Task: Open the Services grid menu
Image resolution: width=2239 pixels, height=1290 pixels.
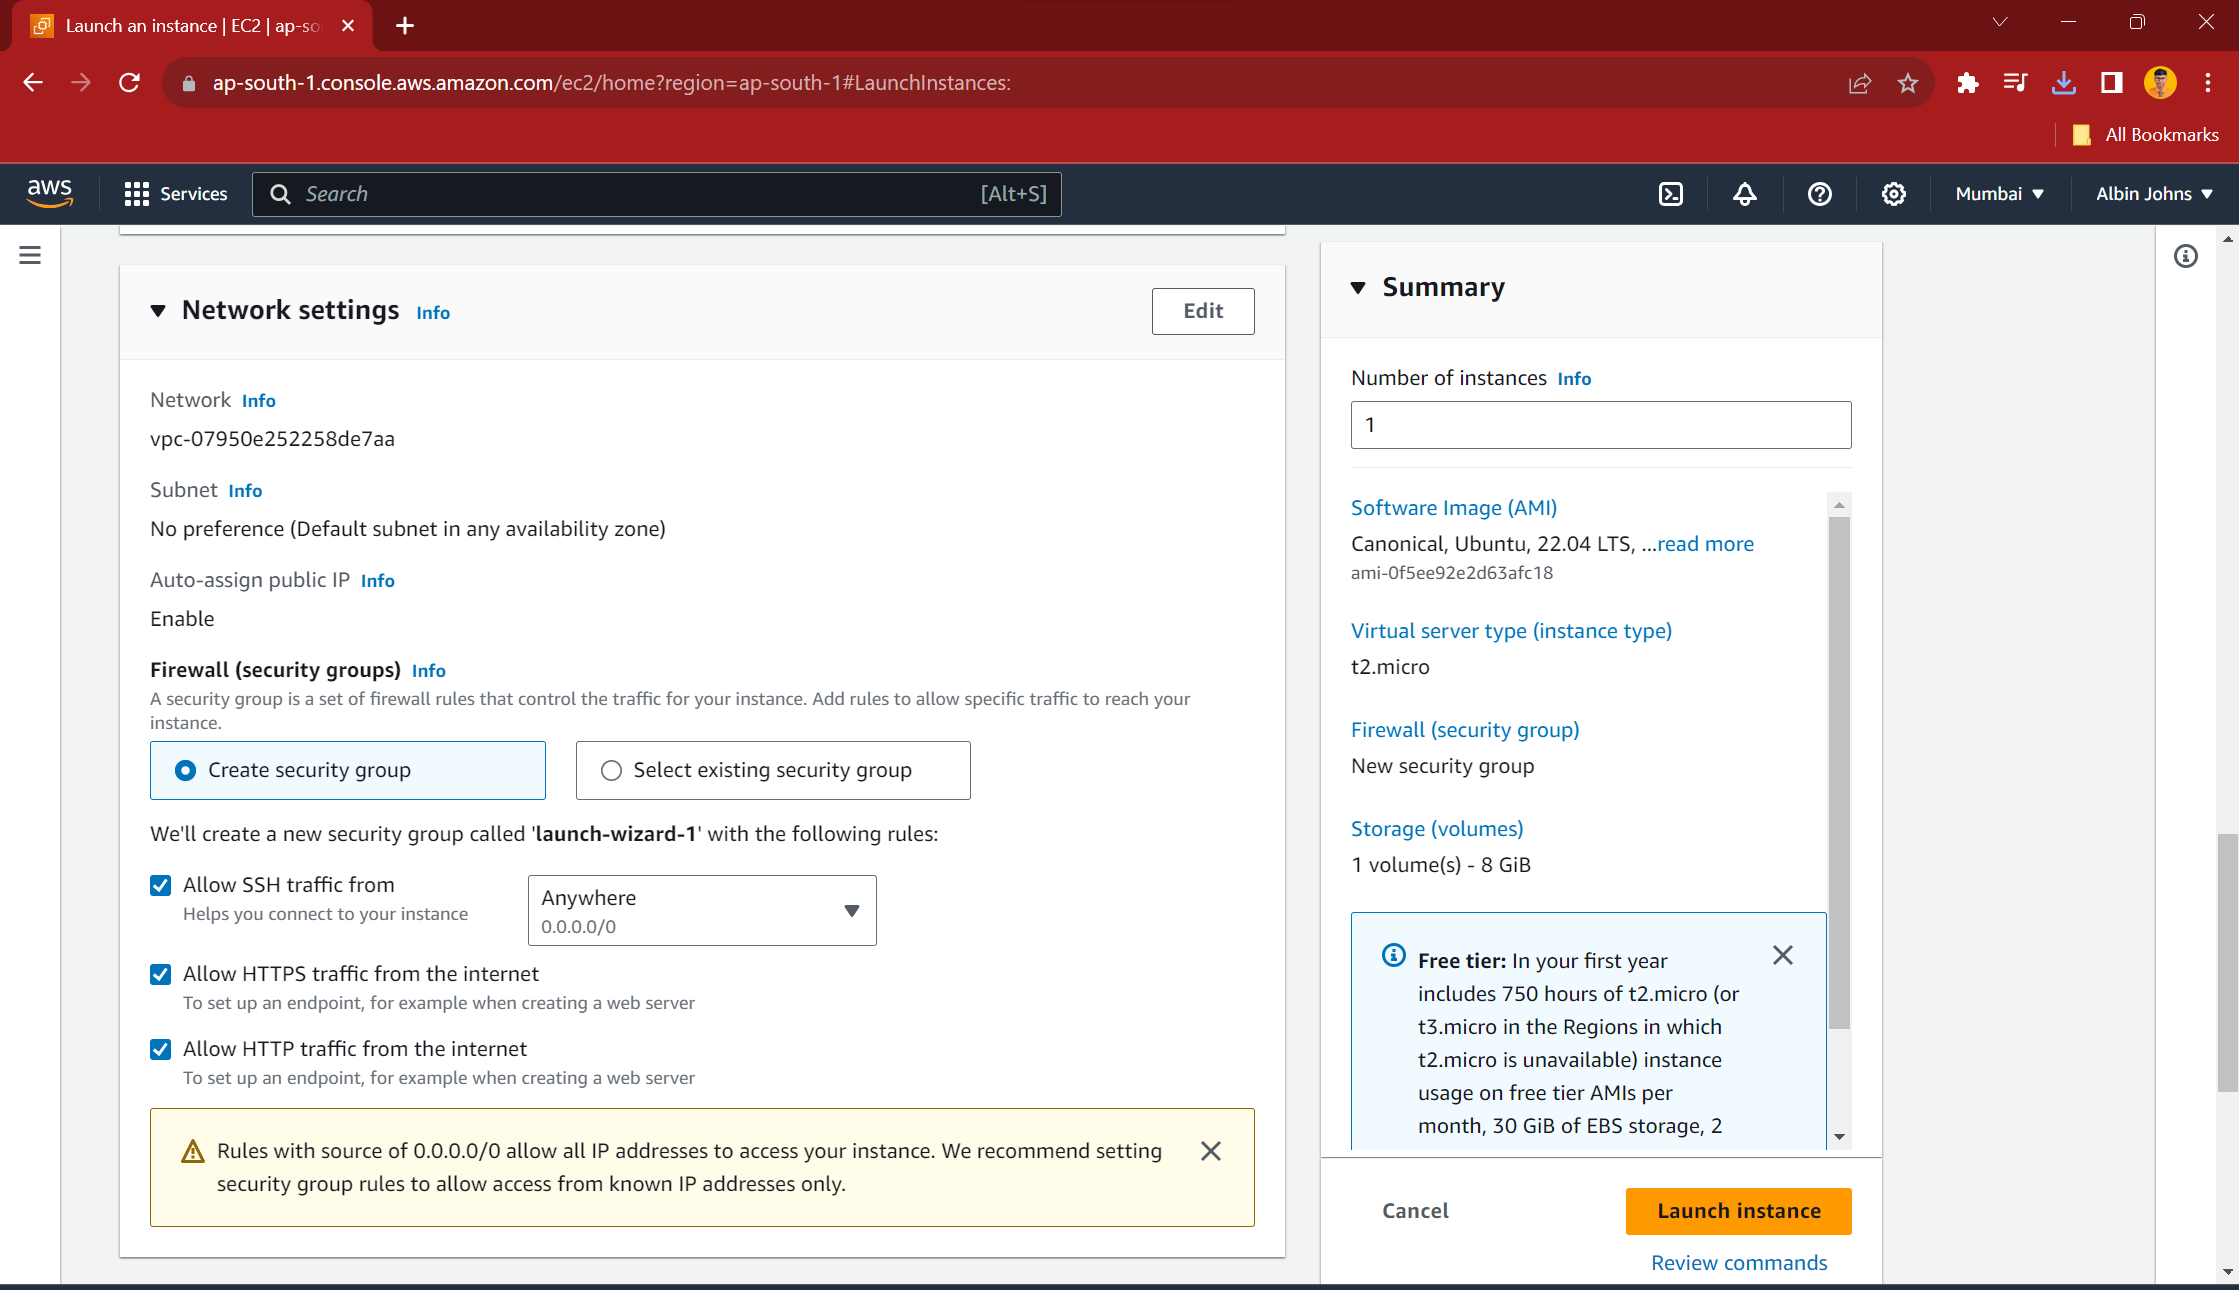Action: pyautogui.click(x=175, y=194)
